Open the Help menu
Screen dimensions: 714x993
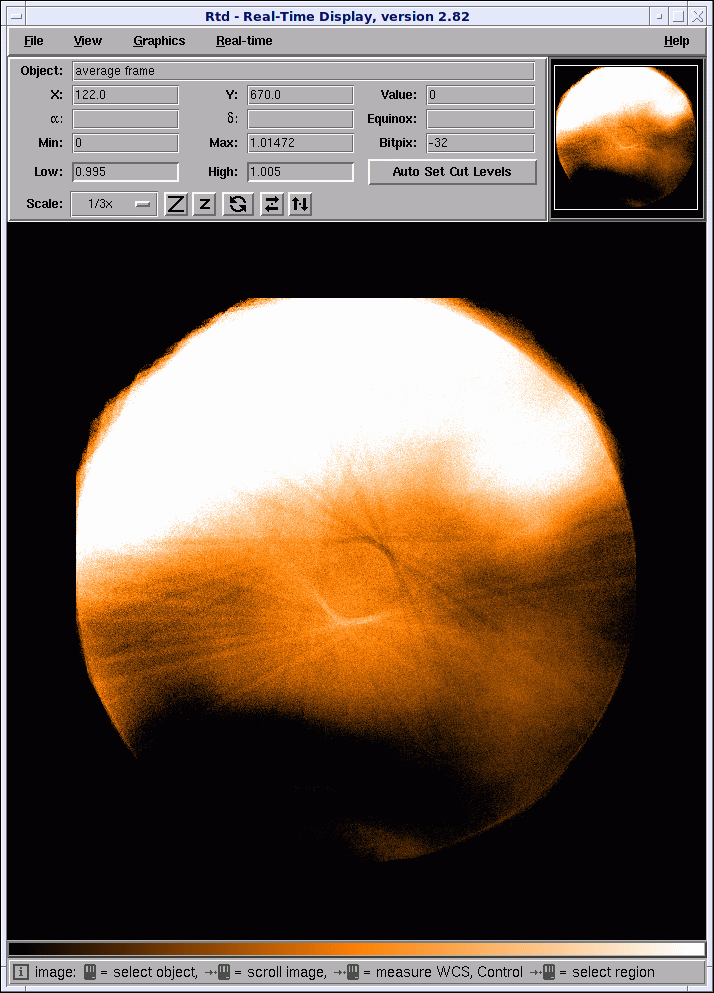pyautogui.click(x=676, y=41)
